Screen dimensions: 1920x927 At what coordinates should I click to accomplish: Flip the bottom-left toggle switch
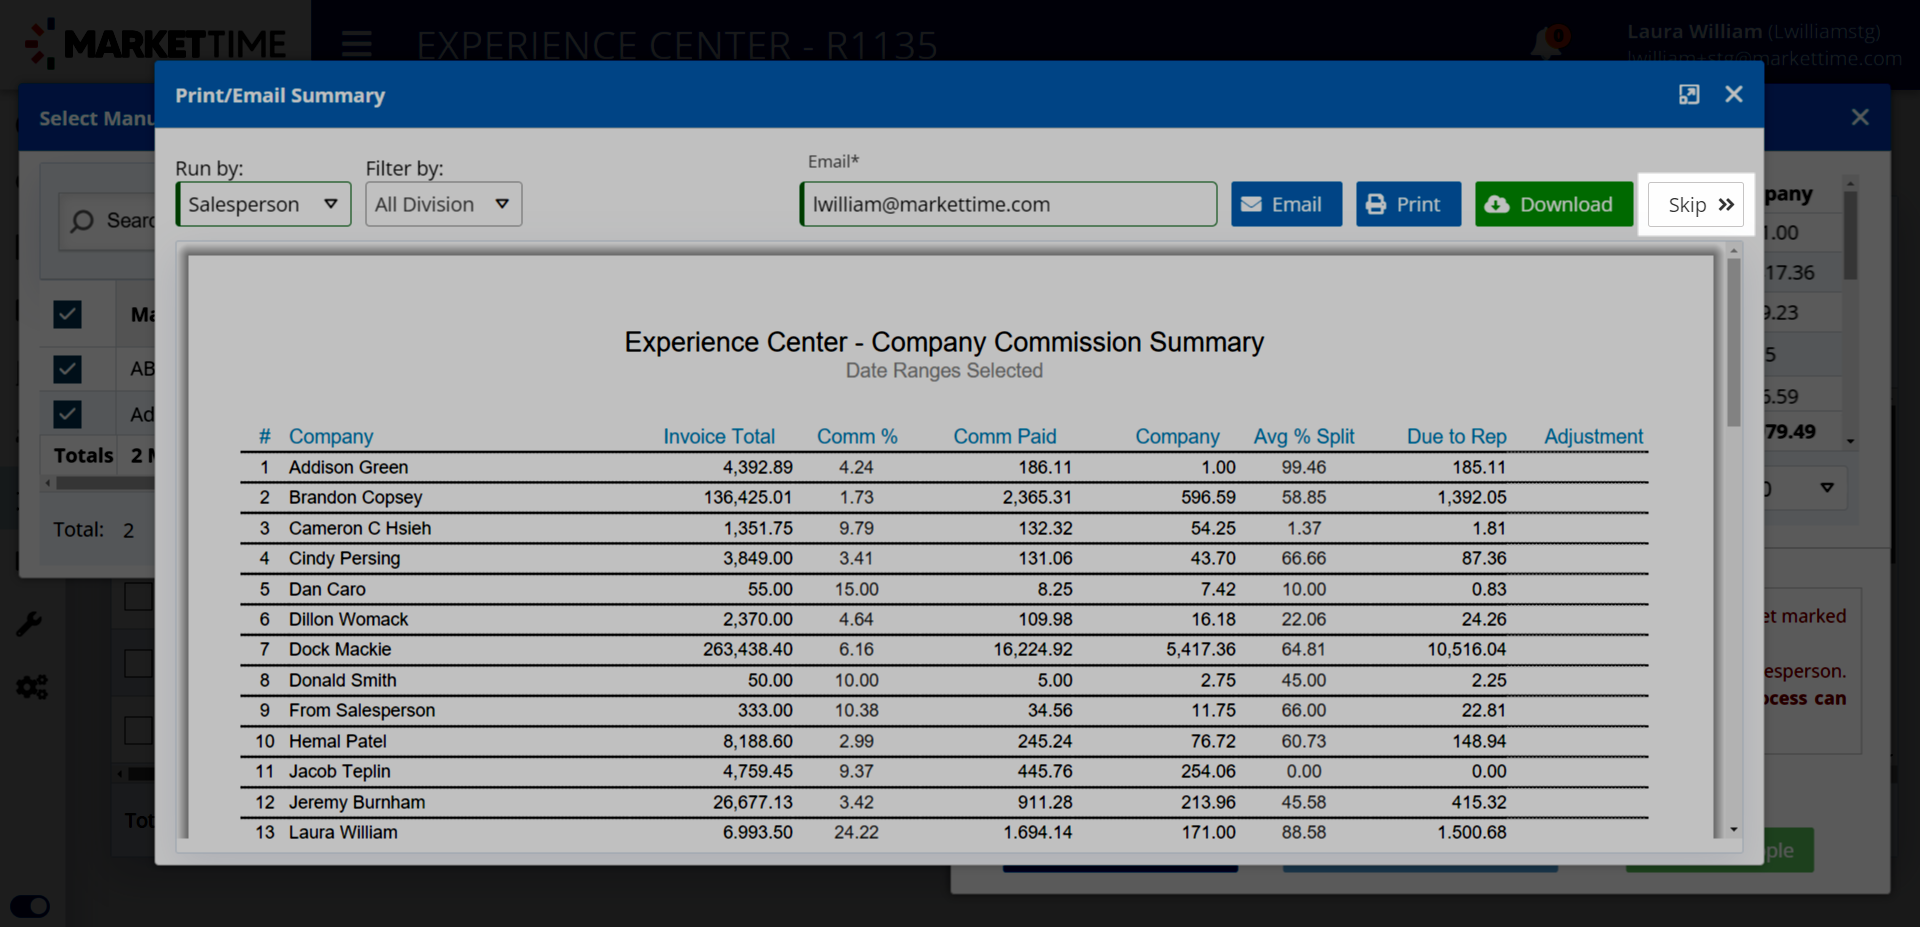(x=30, y=906)
